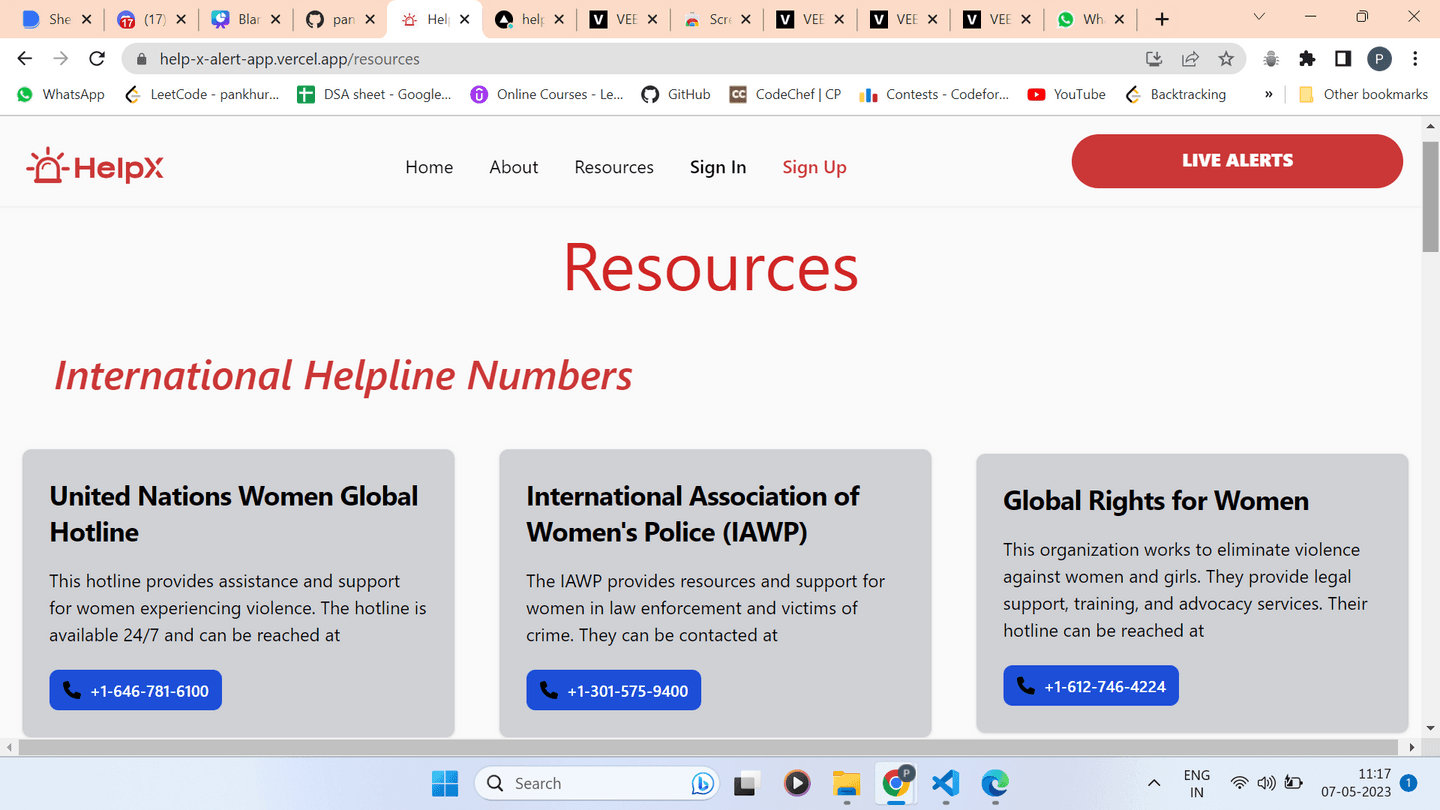Open the Chrome profile P avatar
Viewport: 1440px width, 810px height.
[x=1379, y=59]
